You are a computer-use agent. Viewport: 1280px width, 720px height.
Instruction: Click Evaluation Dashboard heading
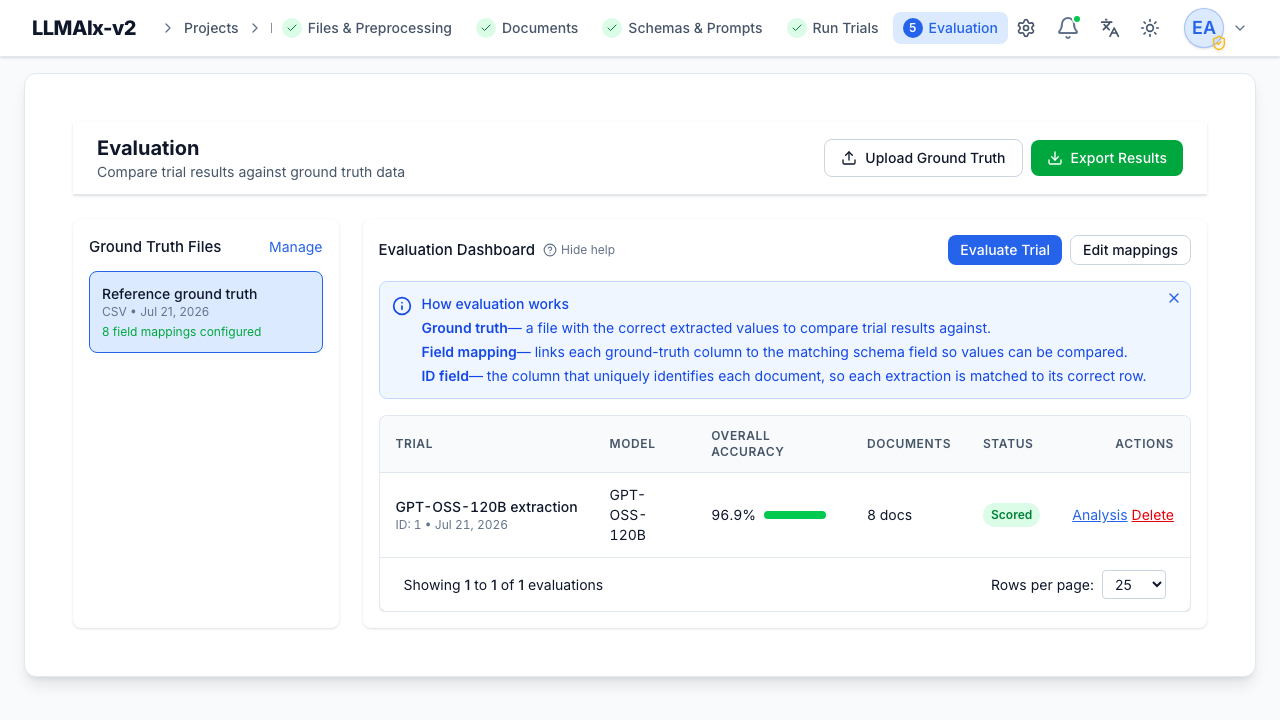[457, 250]
